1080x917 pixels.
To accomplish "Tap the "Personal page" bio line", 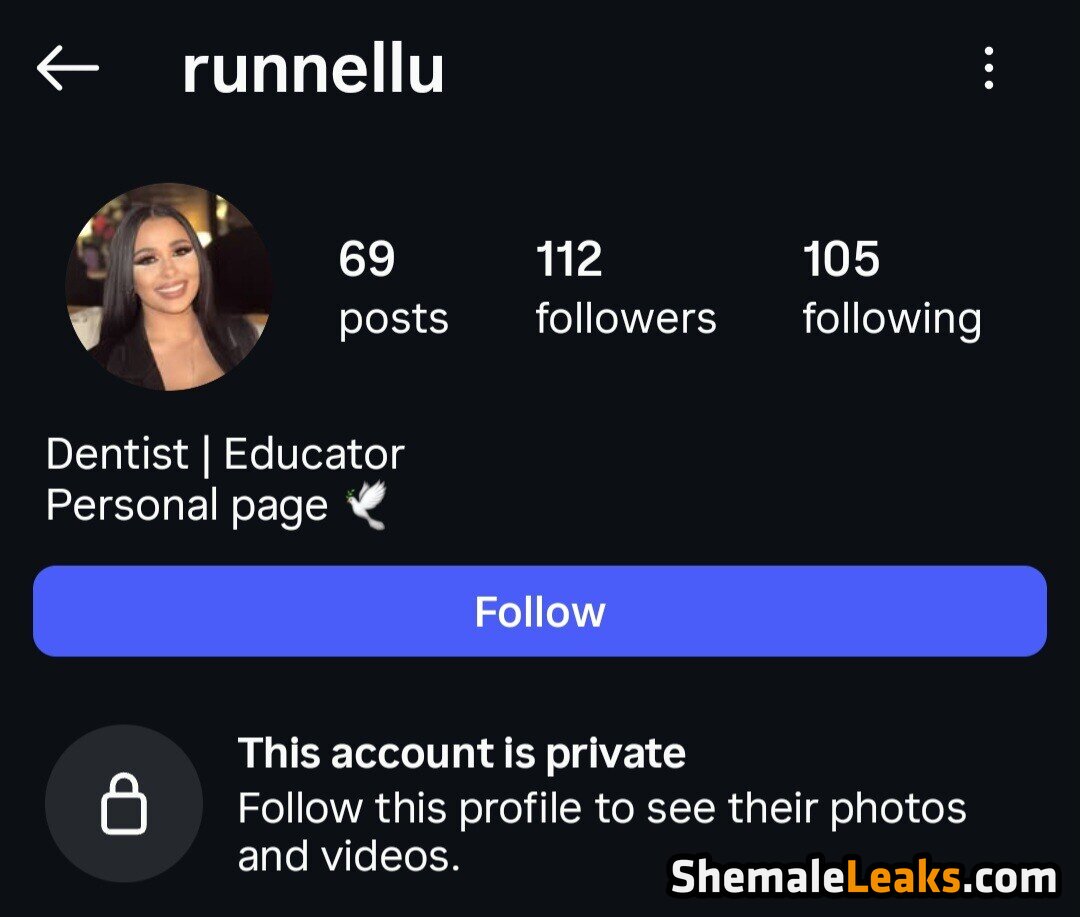I will (x=187, y=506).
